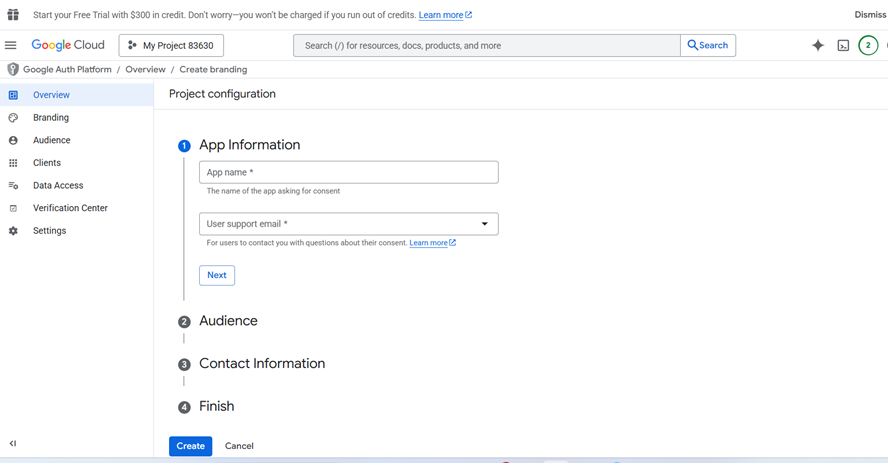Click the Audience person icon
Screen dimensions: 888x463
pos(13,140)
